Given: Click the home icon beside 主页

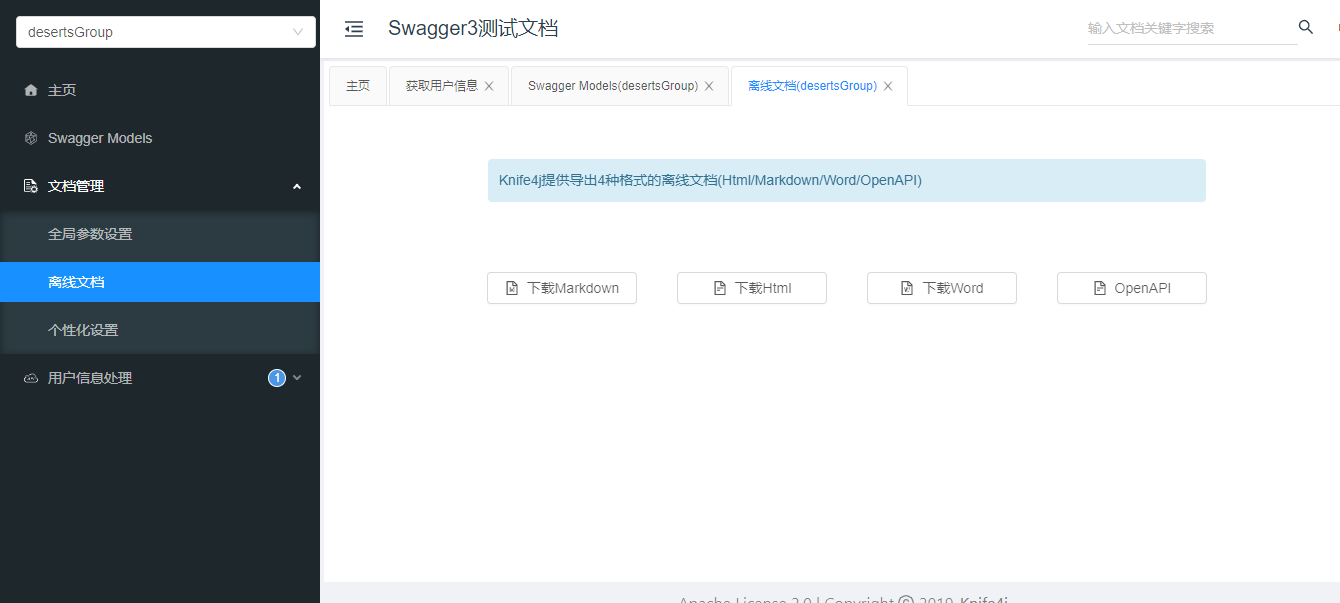Looking at the screenshot, I should coord(31,90).
